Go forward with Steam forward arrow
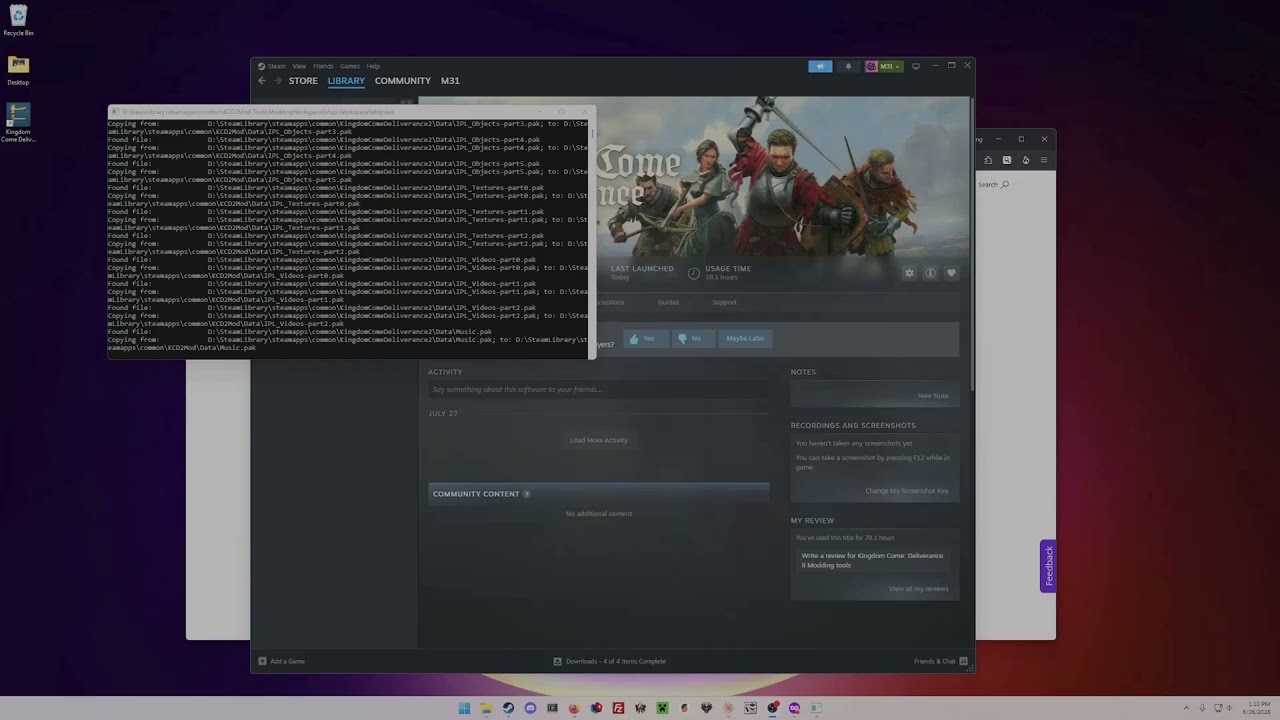1280x720 pixels. [x=277, y=81]
